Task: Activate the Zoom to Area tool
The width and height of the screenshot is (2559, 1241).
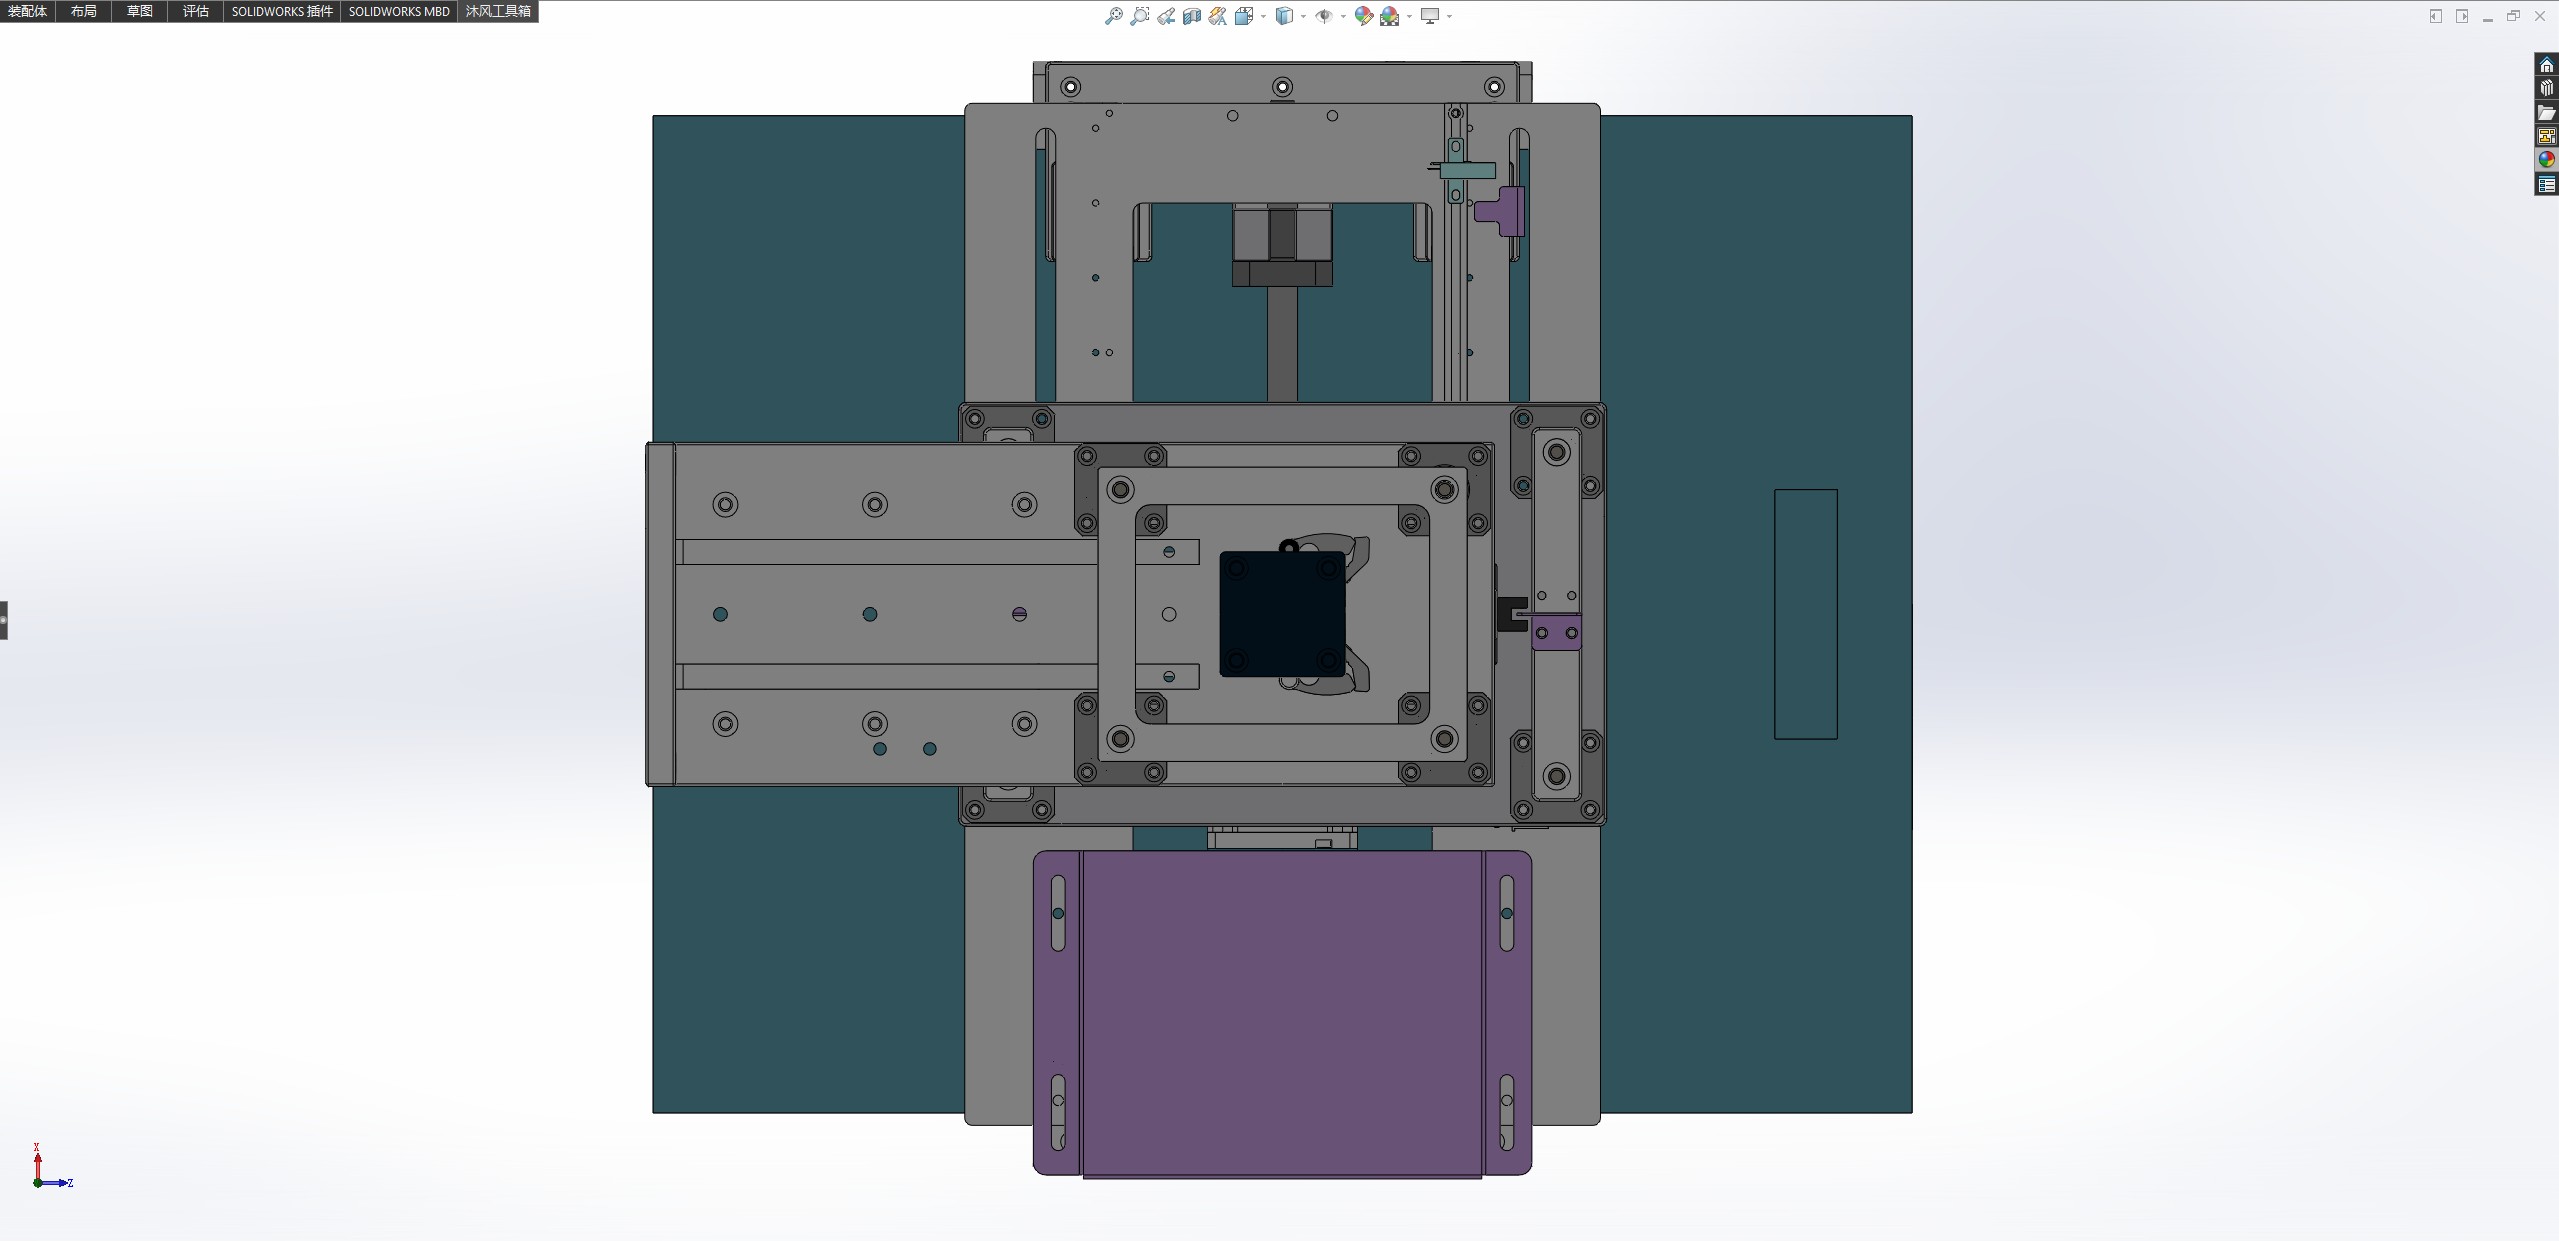Action: [1139, 16]
